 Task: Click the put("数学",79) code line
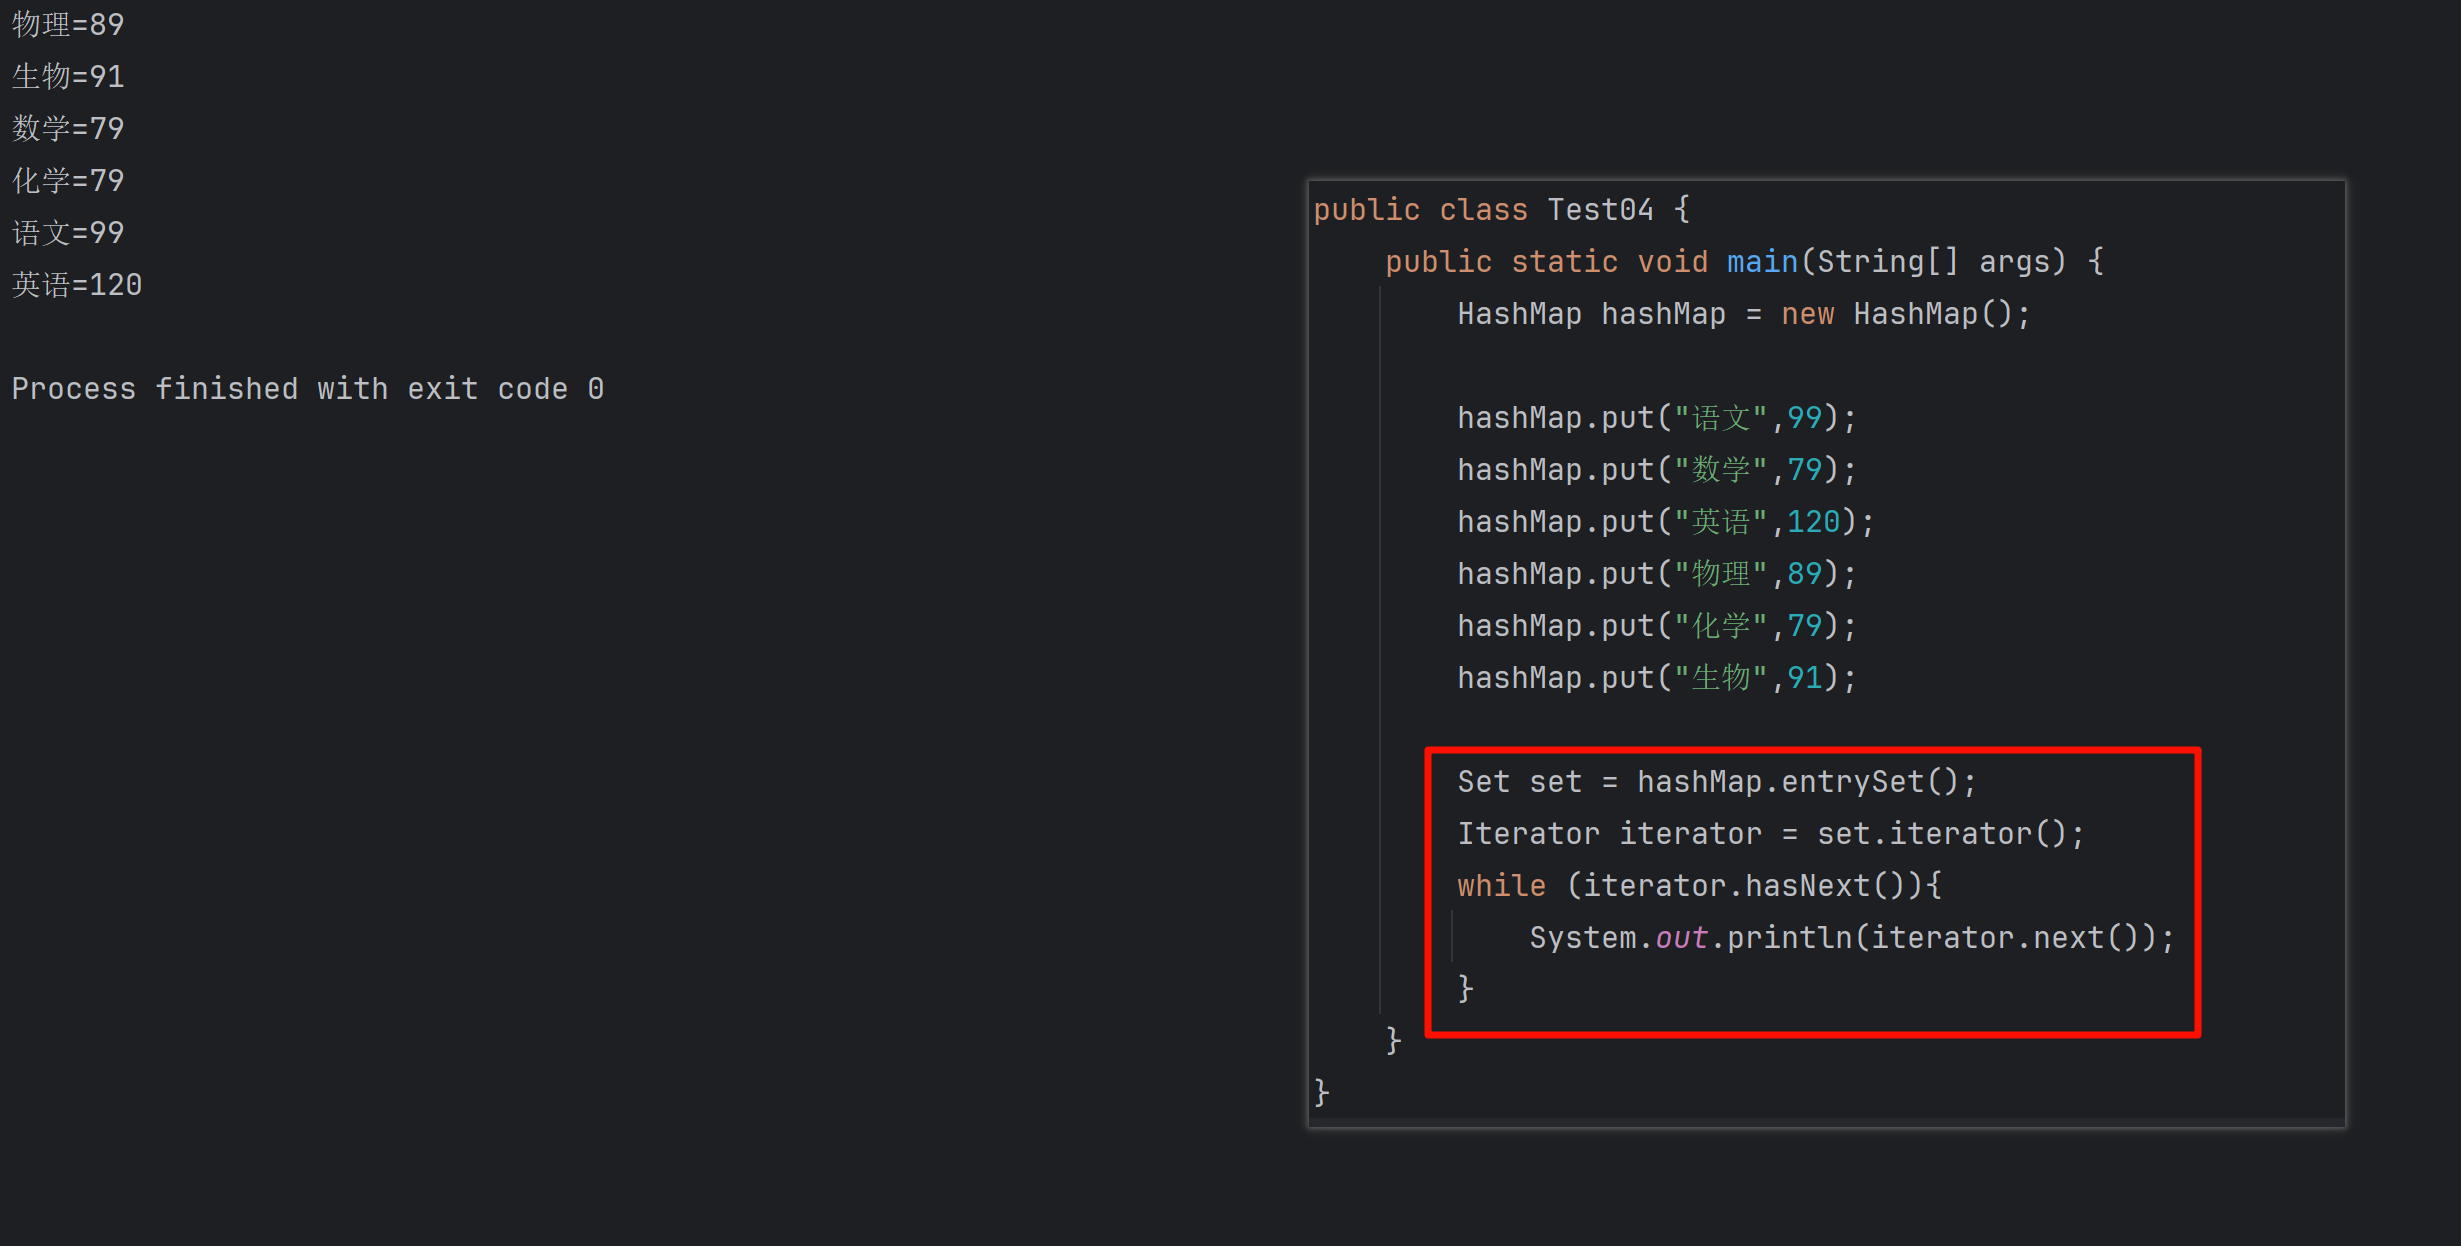tap(1656, 470)
